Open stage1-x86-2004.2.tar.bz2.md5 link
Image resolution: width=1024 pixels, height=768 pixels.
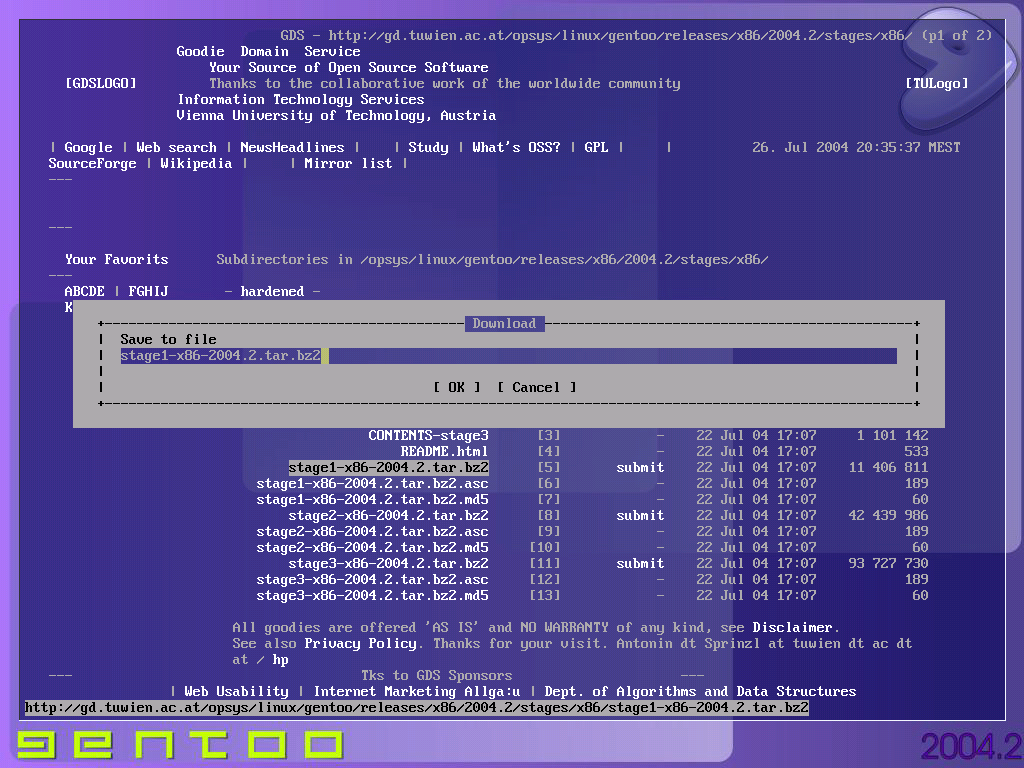[x=372, y=500]
